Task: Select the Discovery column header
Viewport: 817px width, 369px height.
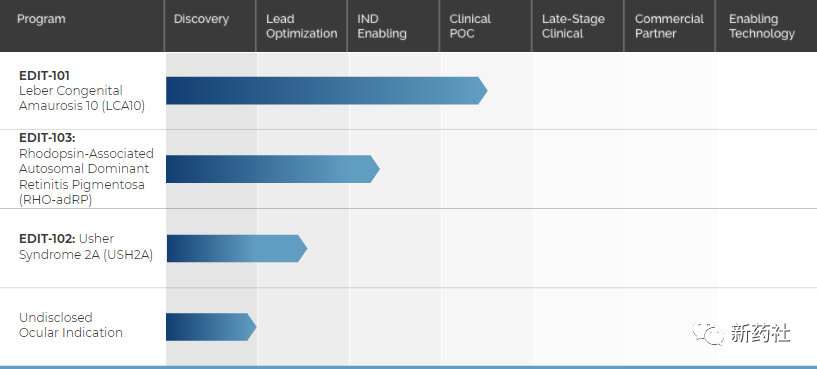Action: coord(201,19)
